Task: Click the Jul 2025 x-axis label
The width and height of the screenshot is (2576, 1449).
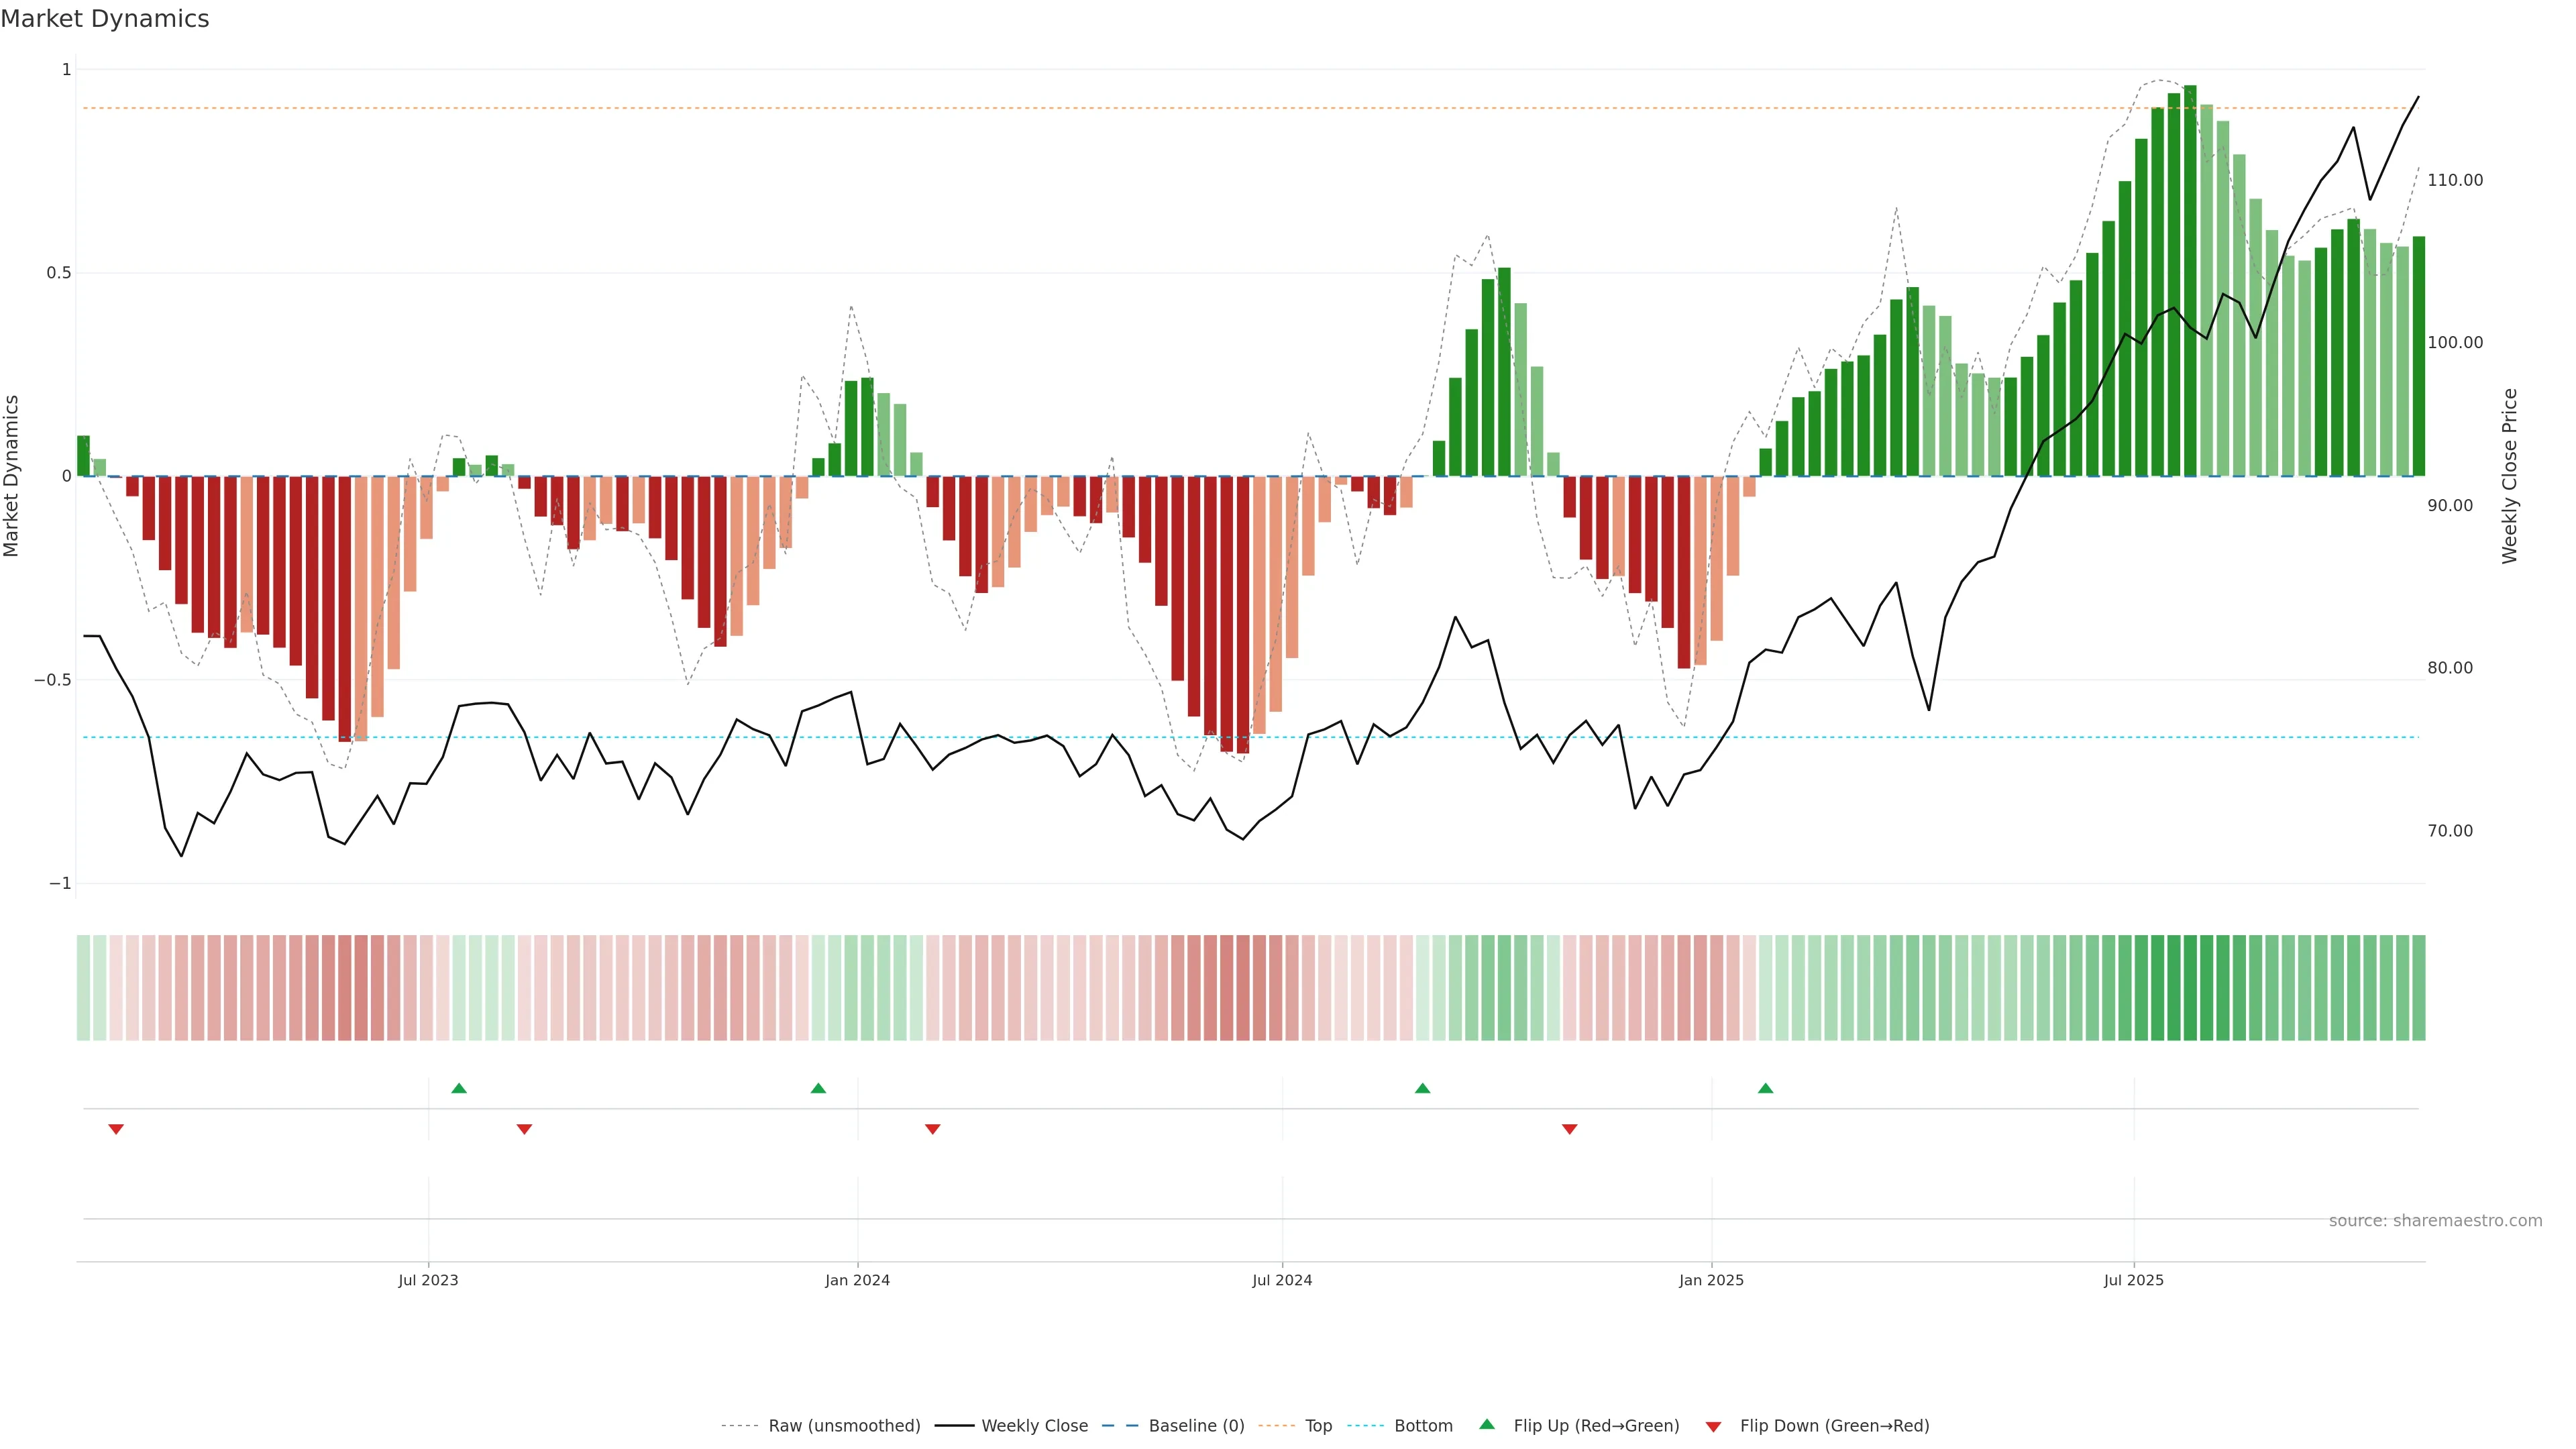Action: pyautogui.click(x=2133, y=1280)
